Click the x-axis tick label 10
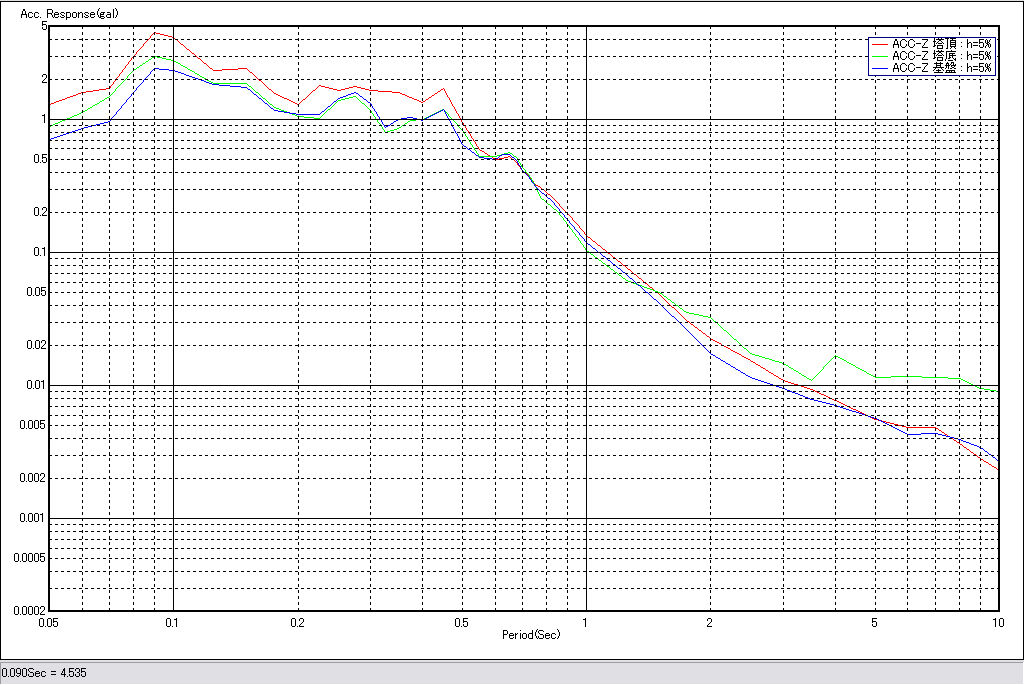Screen dimensions: 1024x685 997,622
